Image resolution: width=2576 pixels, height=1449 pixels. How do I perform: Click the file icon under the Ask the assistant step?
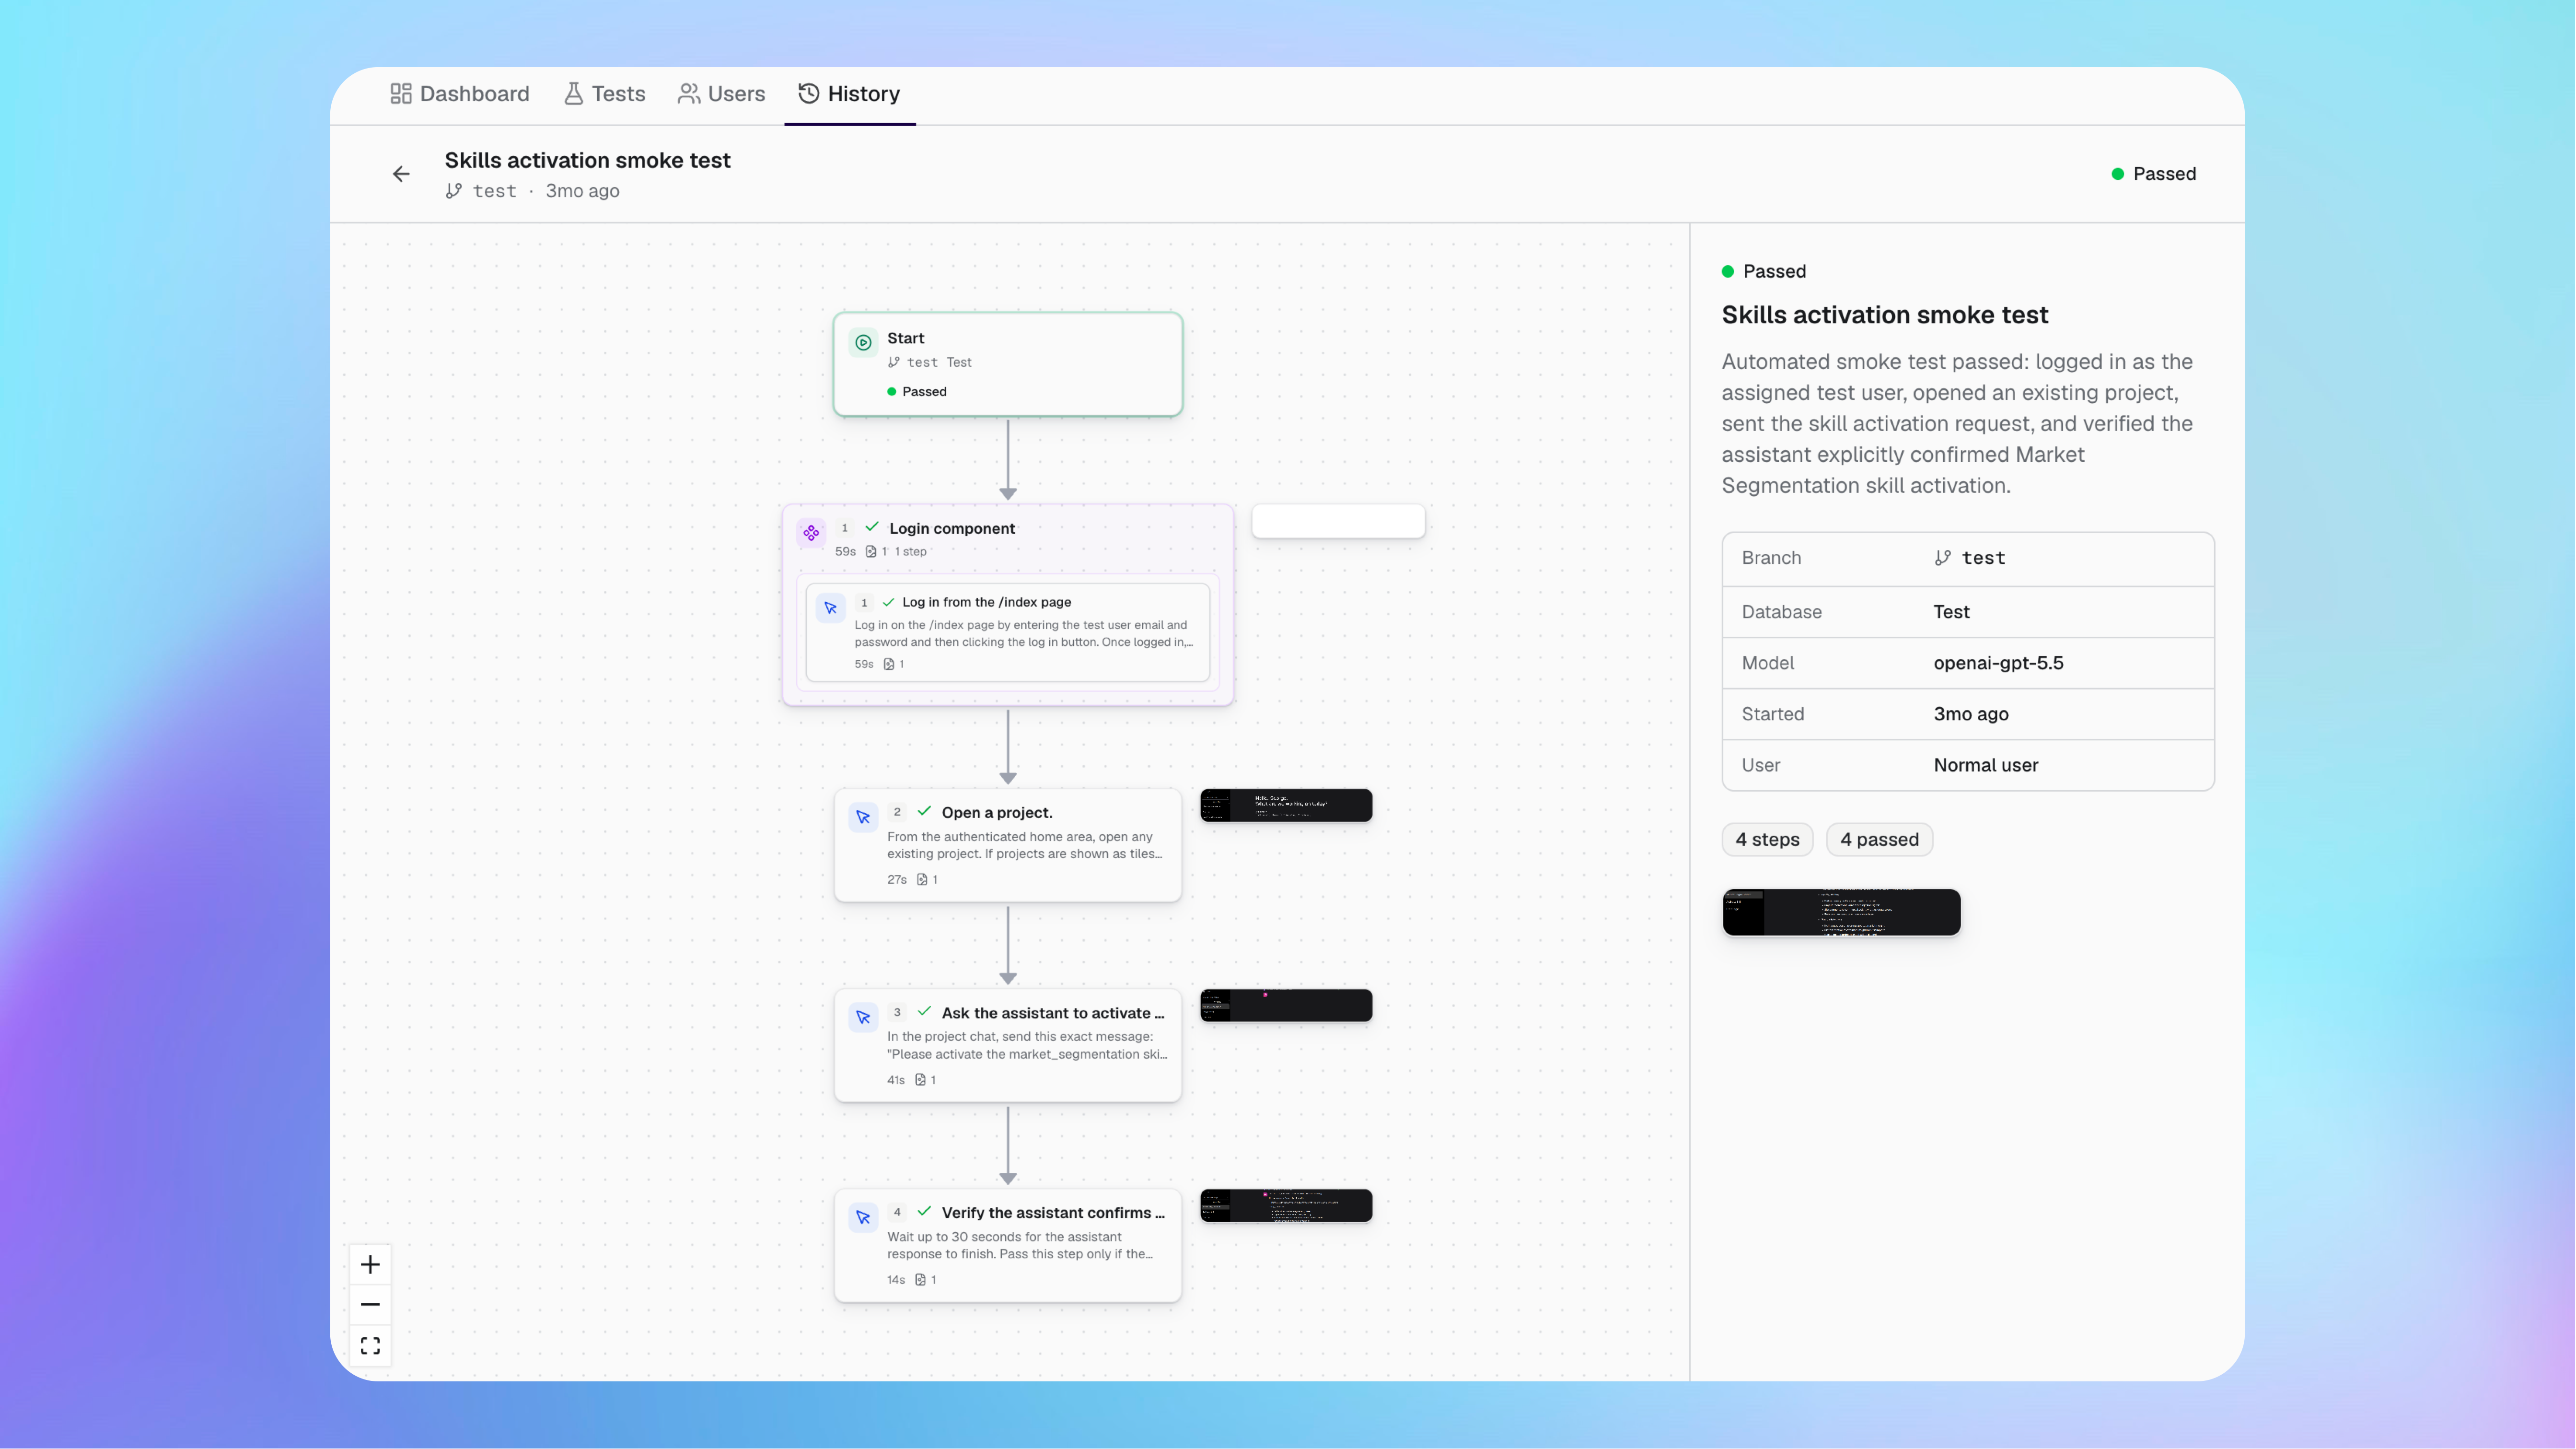920,1080
